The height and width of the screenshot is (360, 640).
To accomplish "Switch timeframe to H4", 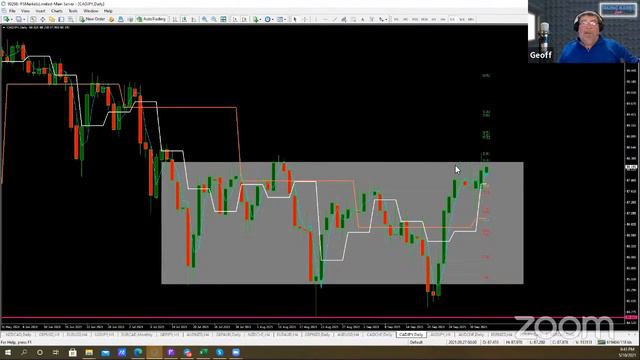I will [x=443, y=19].
